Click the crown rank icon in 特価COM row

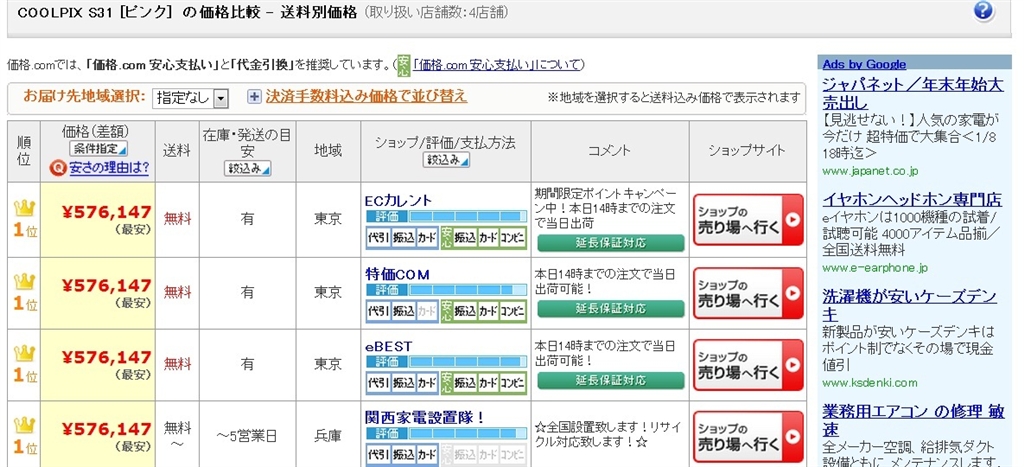point(24,282)
